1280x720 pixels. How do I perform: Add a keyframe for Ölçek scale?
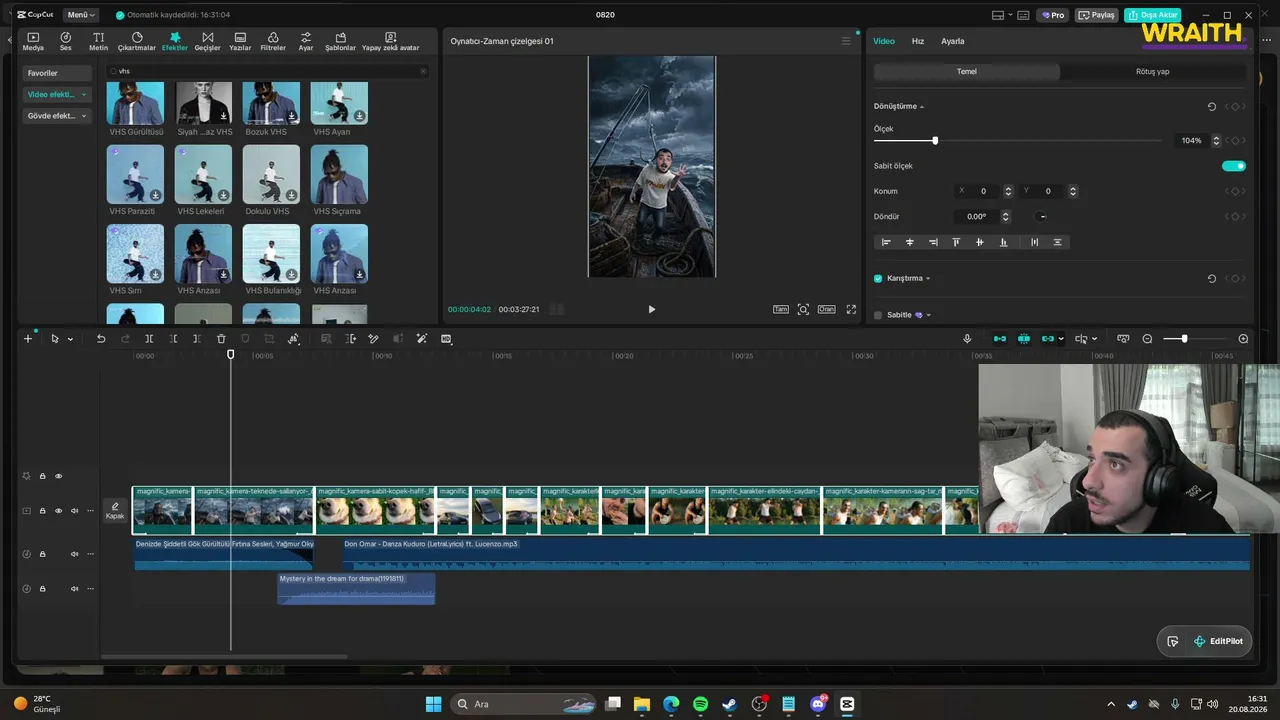[x=1235, y=141]
